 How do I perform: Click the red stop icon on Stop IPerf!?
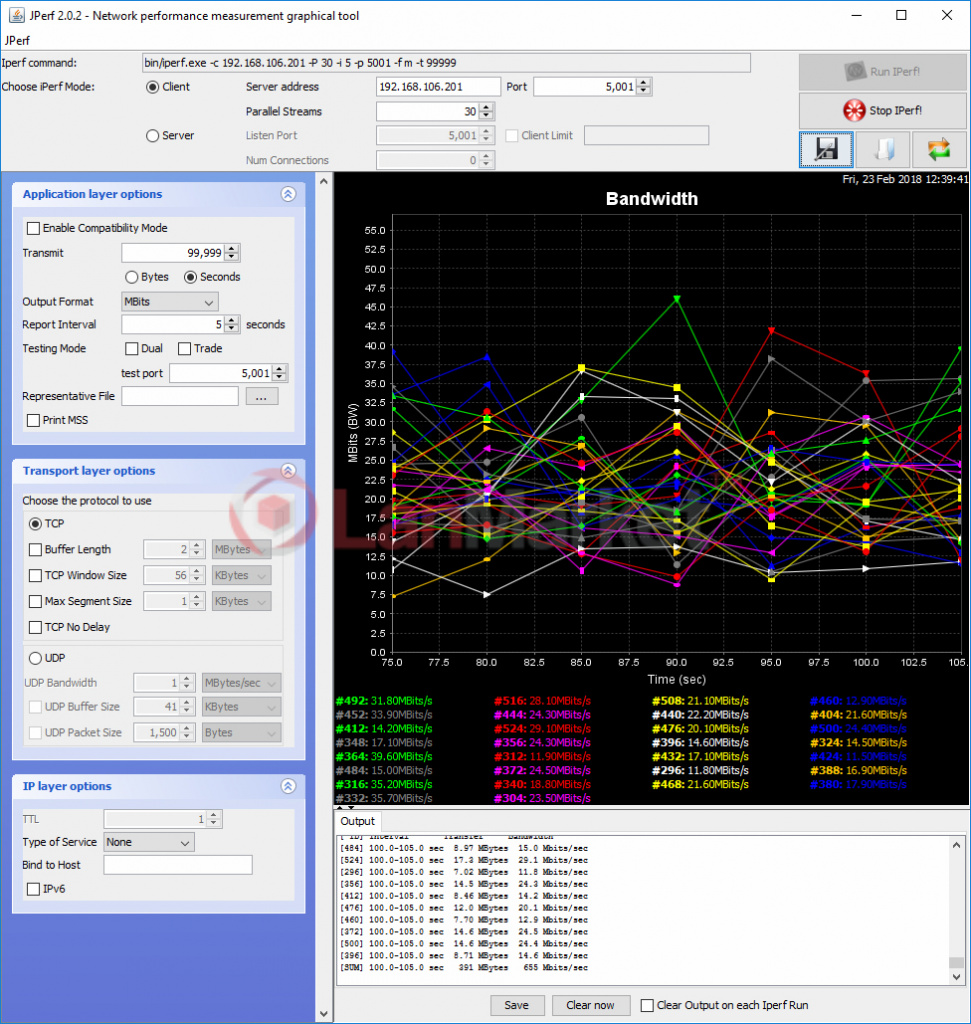pos(852,111)
